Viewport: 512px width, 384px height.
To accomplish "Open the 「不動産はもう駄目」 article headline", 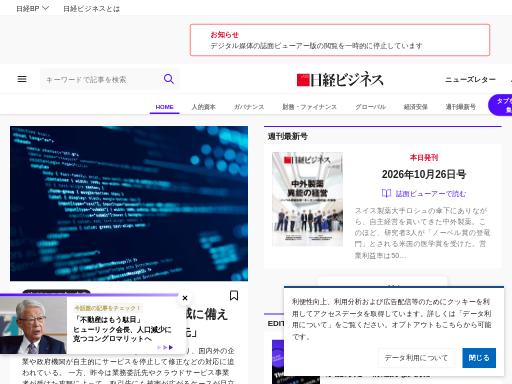I will coord(122,330).
